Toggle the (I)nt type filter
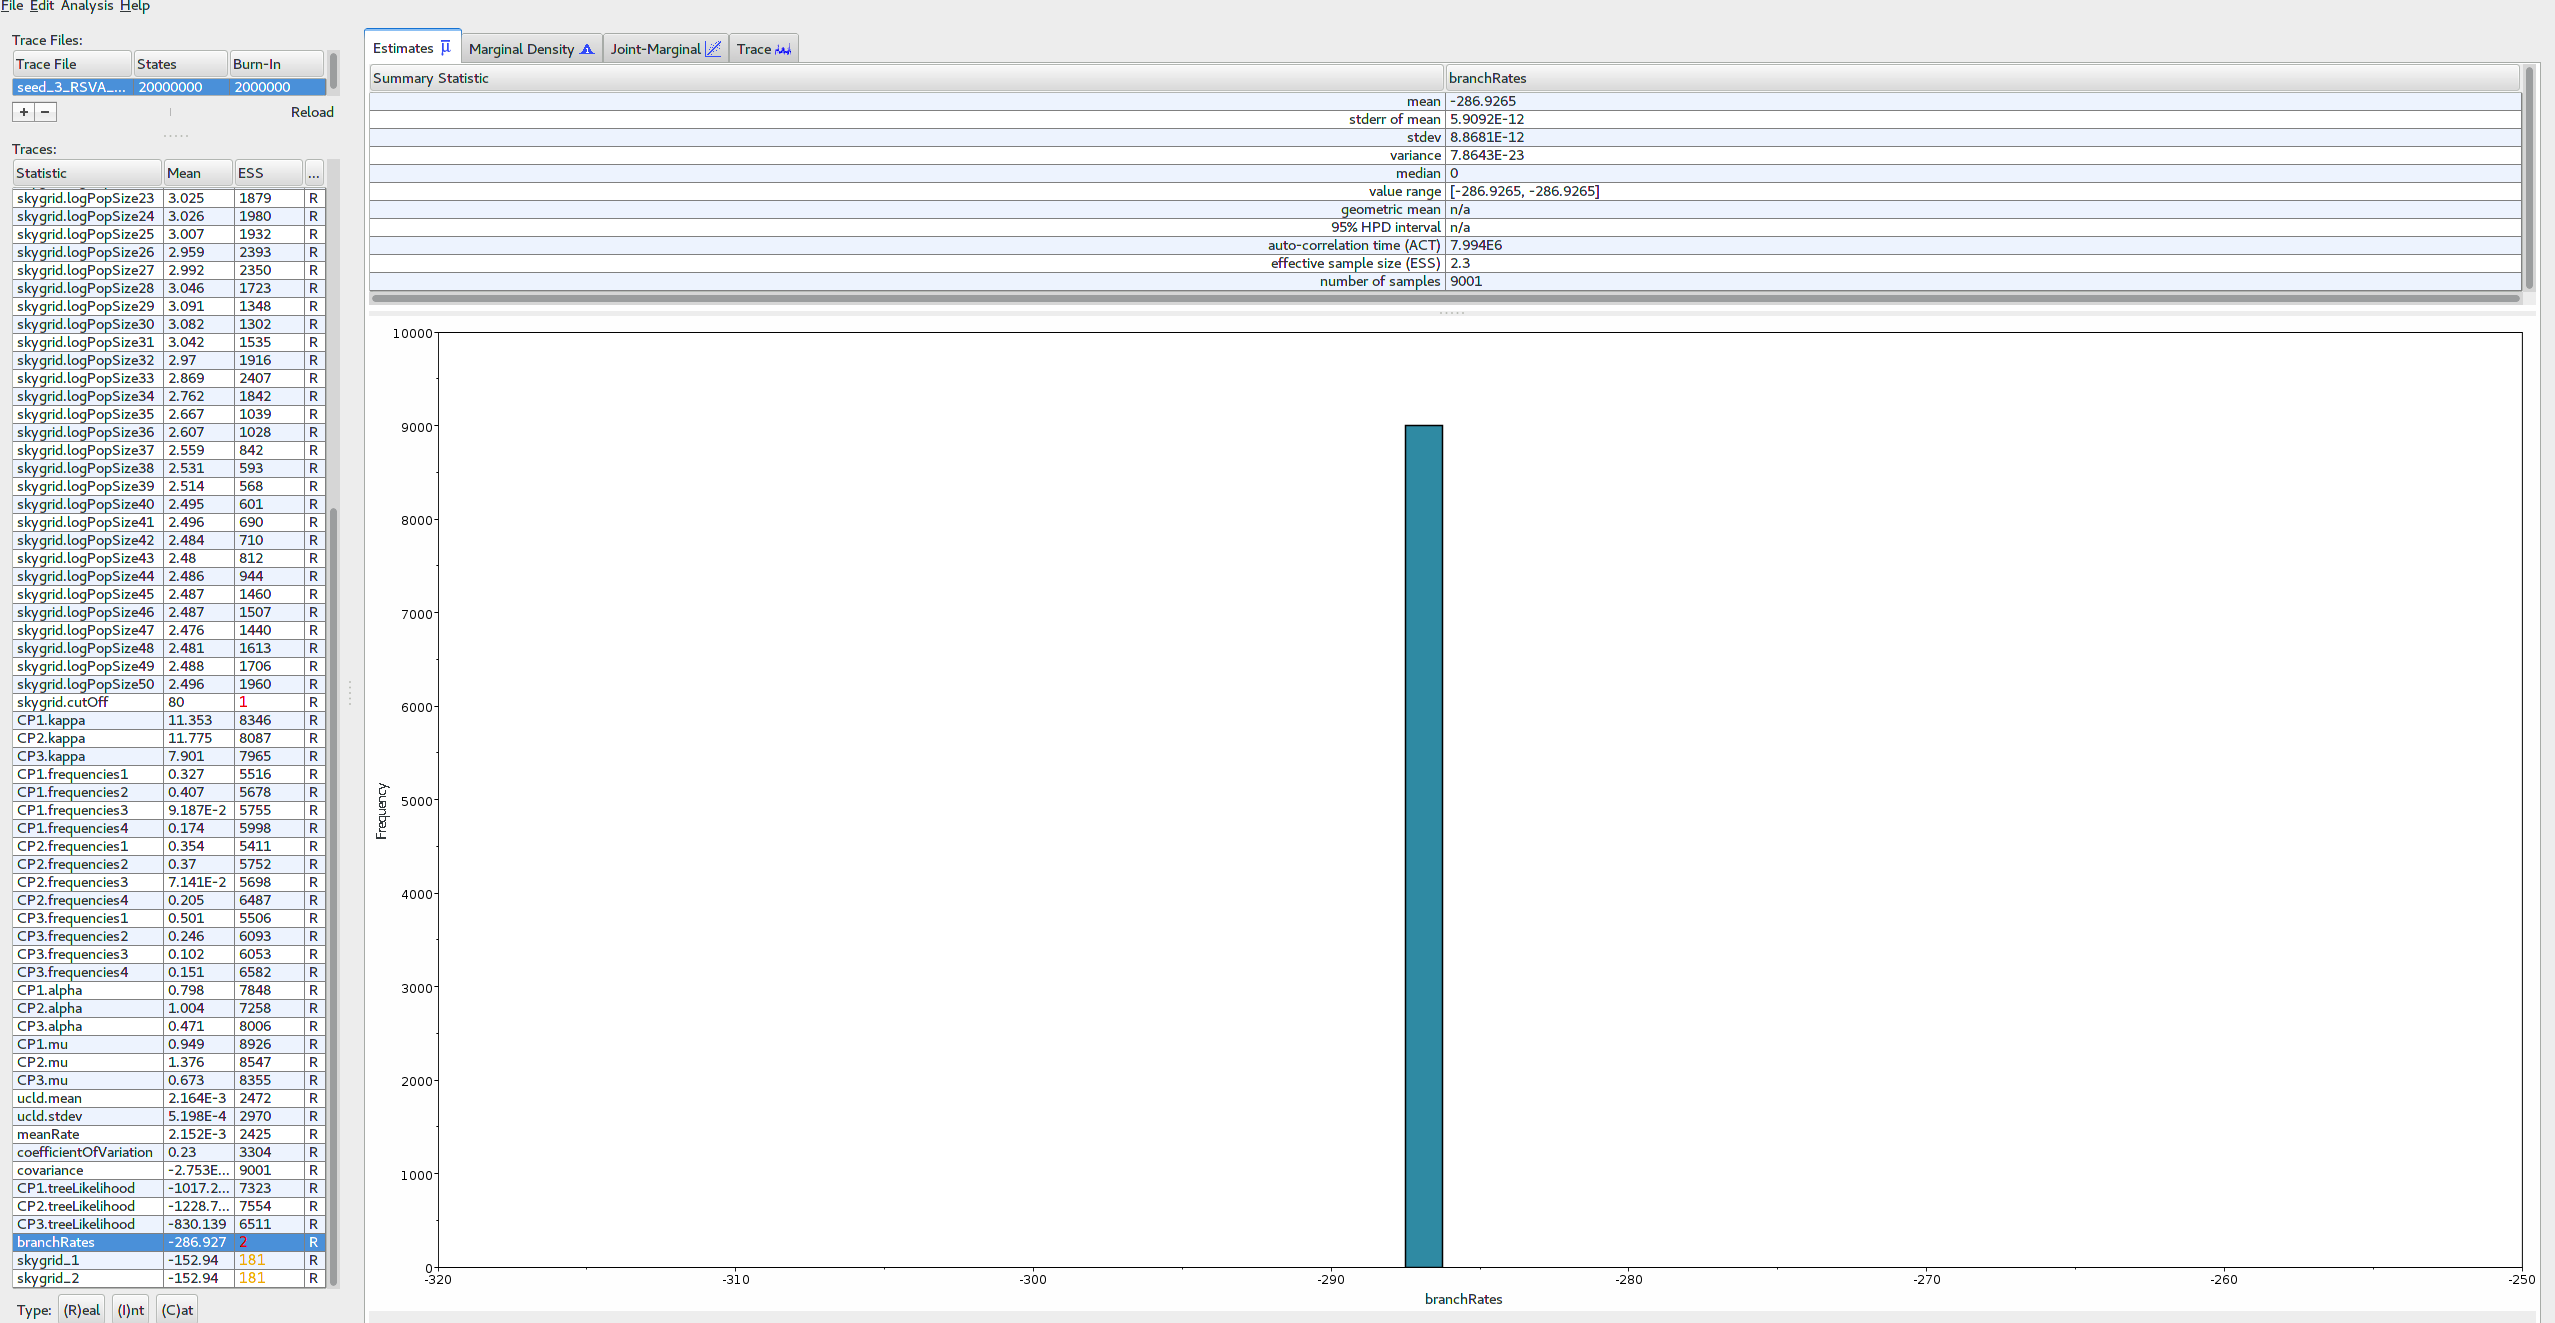Image resolution: width=2555 pixels, height=1323 pixels. (x=130, y=1309)
